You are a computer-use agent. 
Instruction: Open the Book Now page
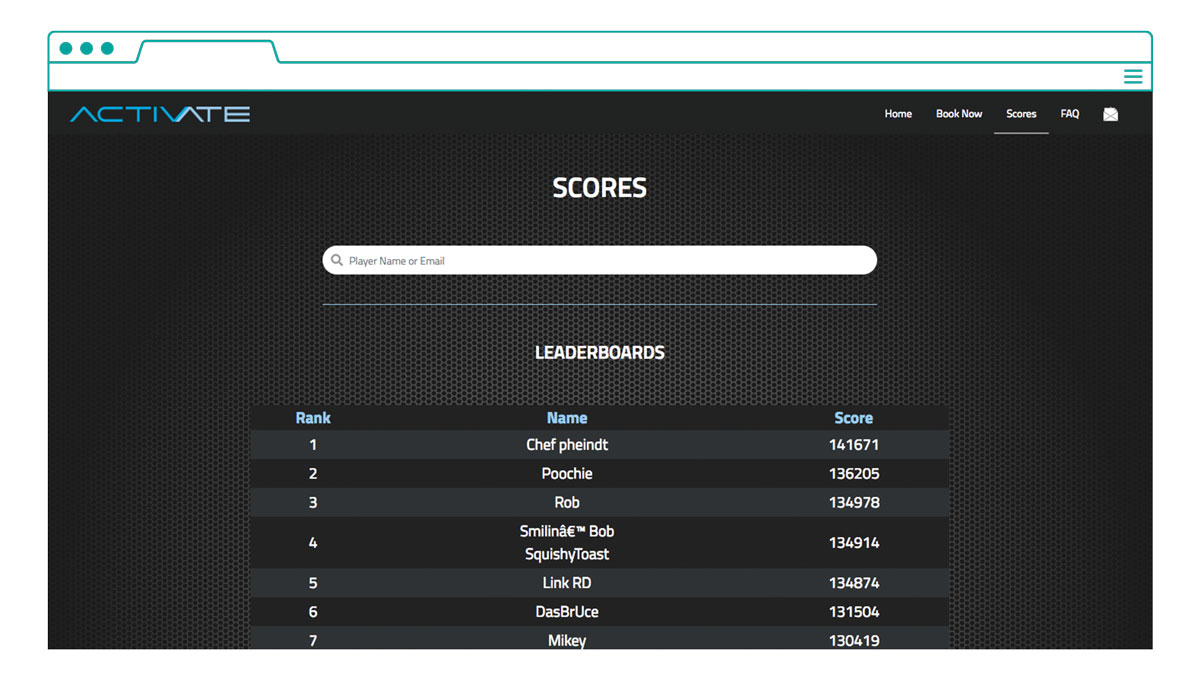(x=959, y=114)
